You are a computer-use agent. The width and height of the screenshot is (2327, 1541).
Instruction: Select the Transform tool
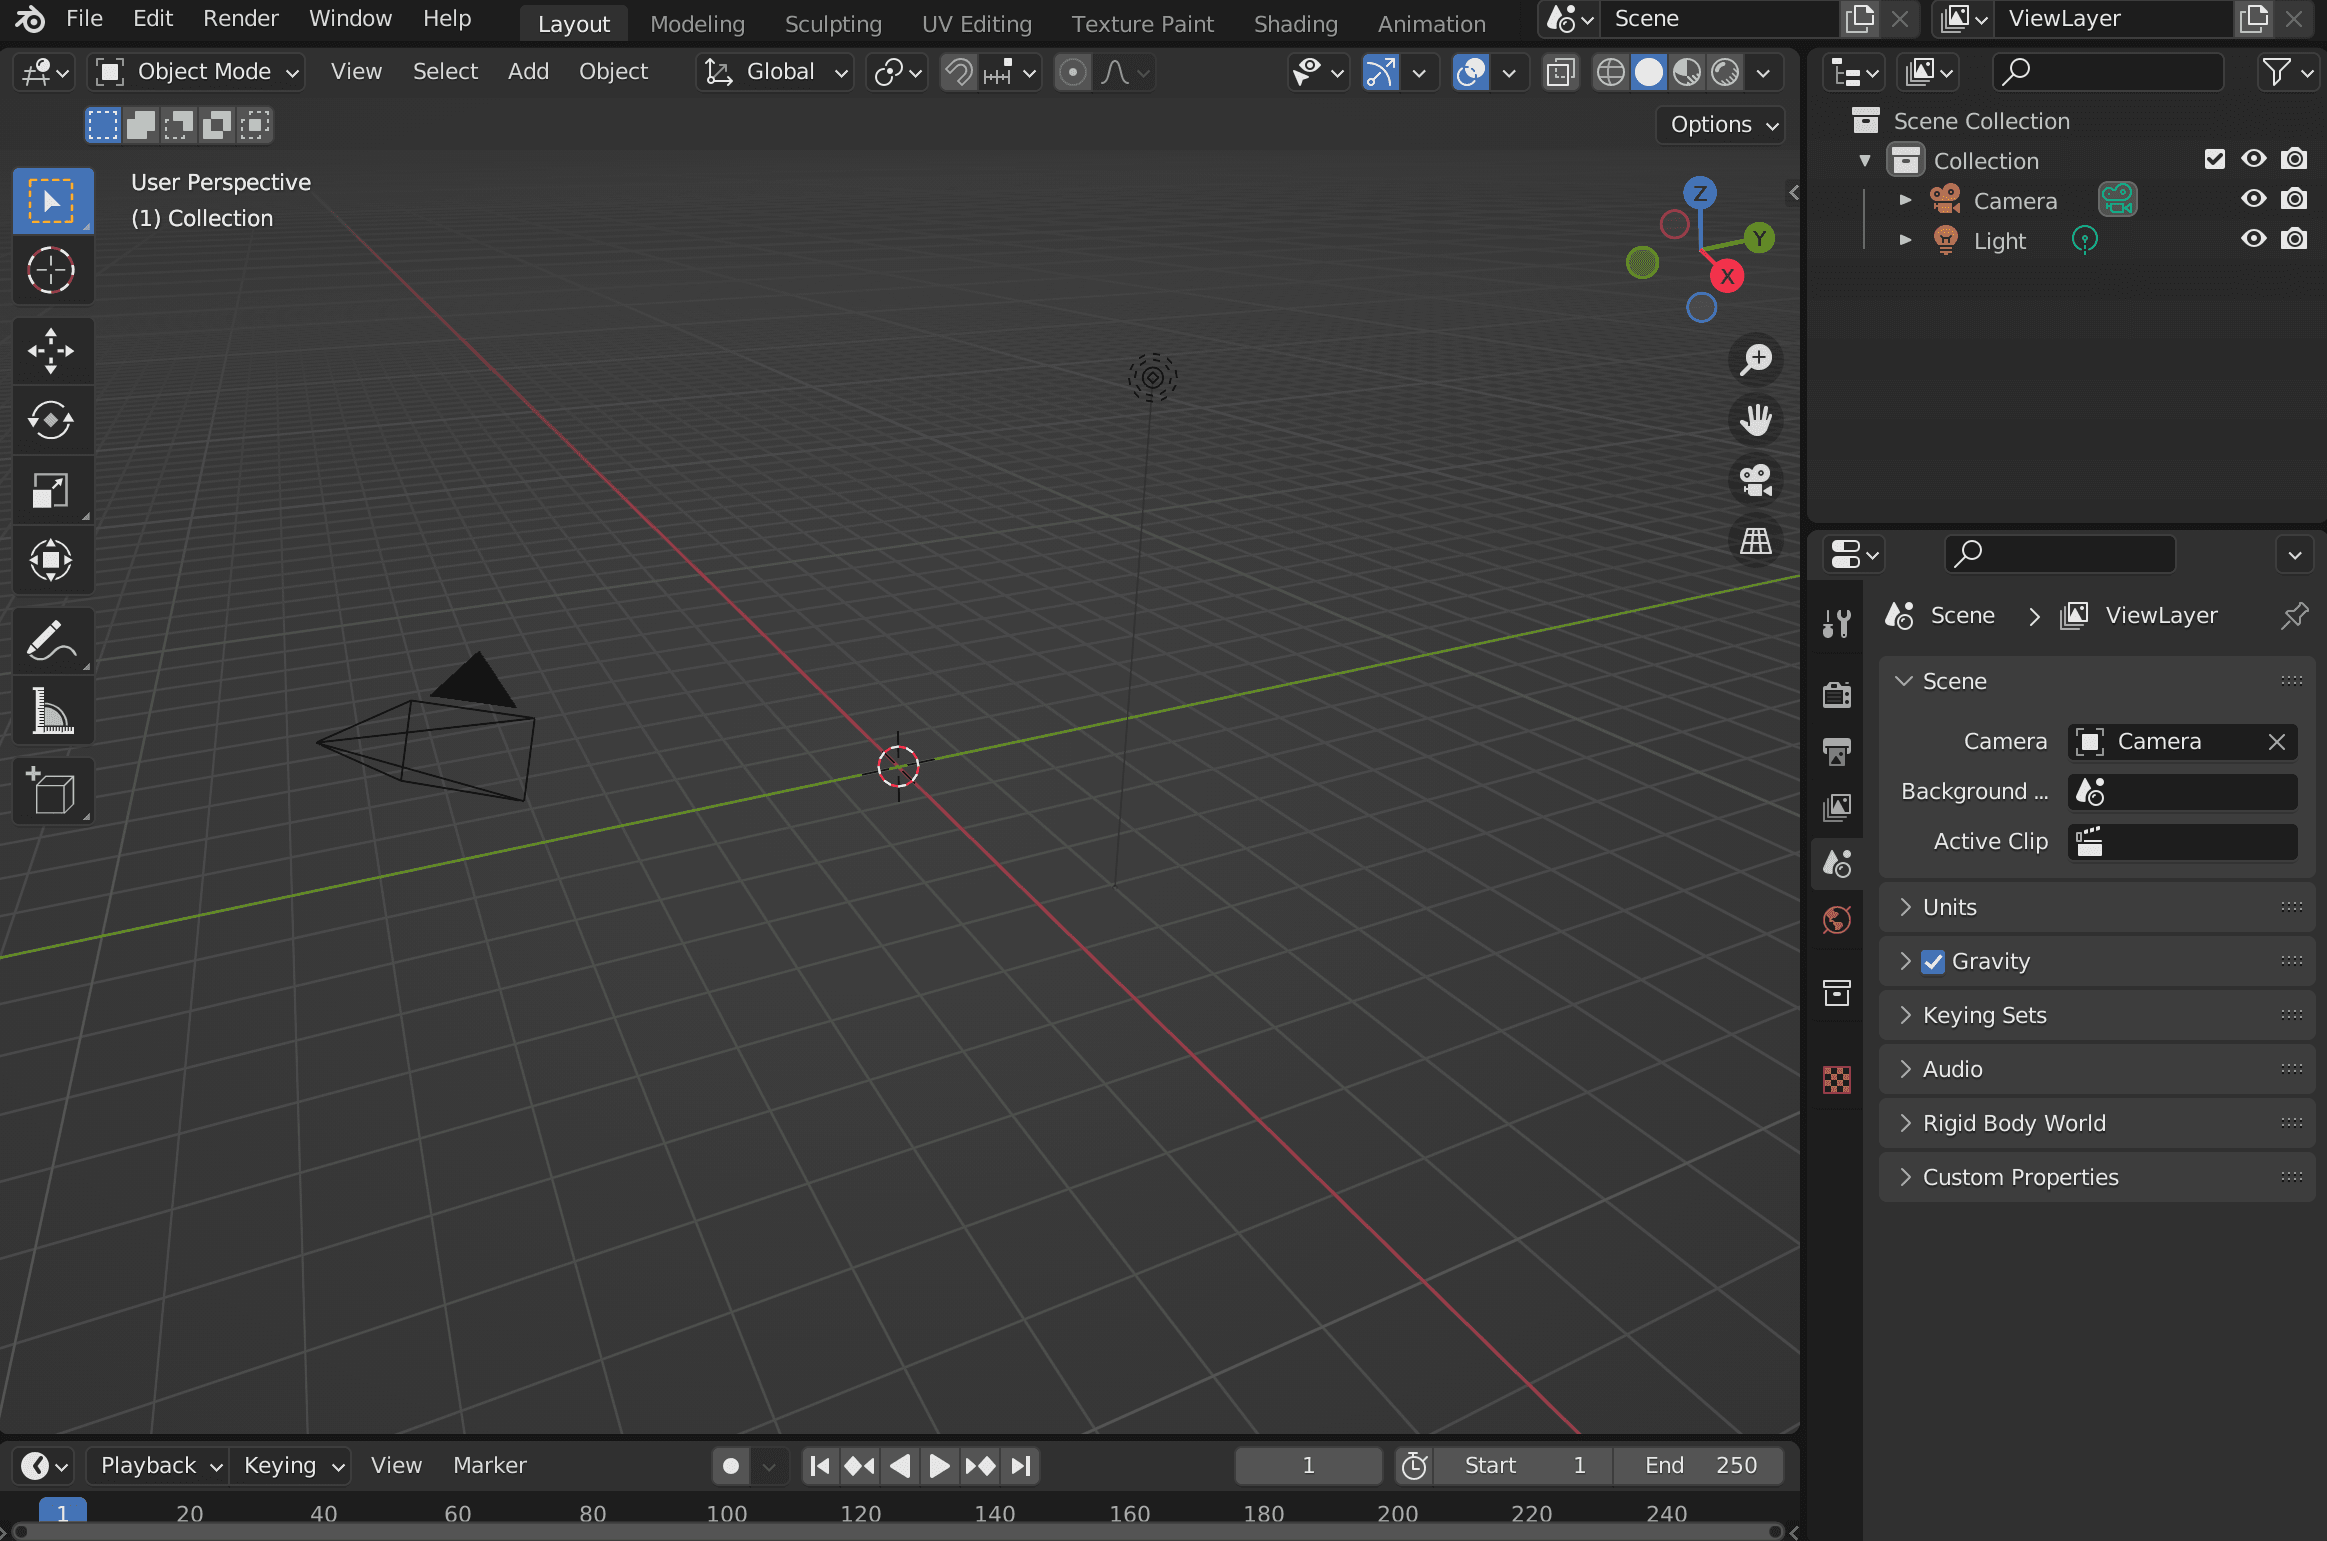[x=52, y=560]
